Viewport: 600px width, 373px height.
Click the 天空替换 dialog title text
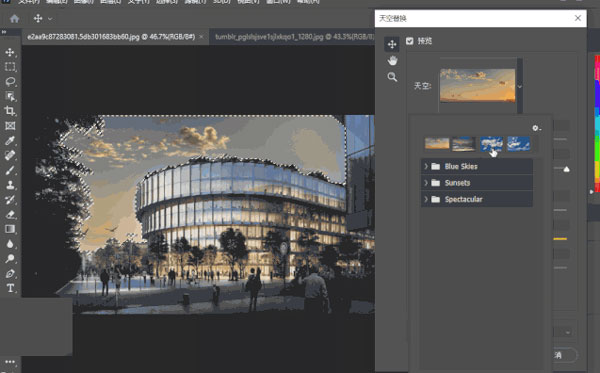tap(393, 18)
